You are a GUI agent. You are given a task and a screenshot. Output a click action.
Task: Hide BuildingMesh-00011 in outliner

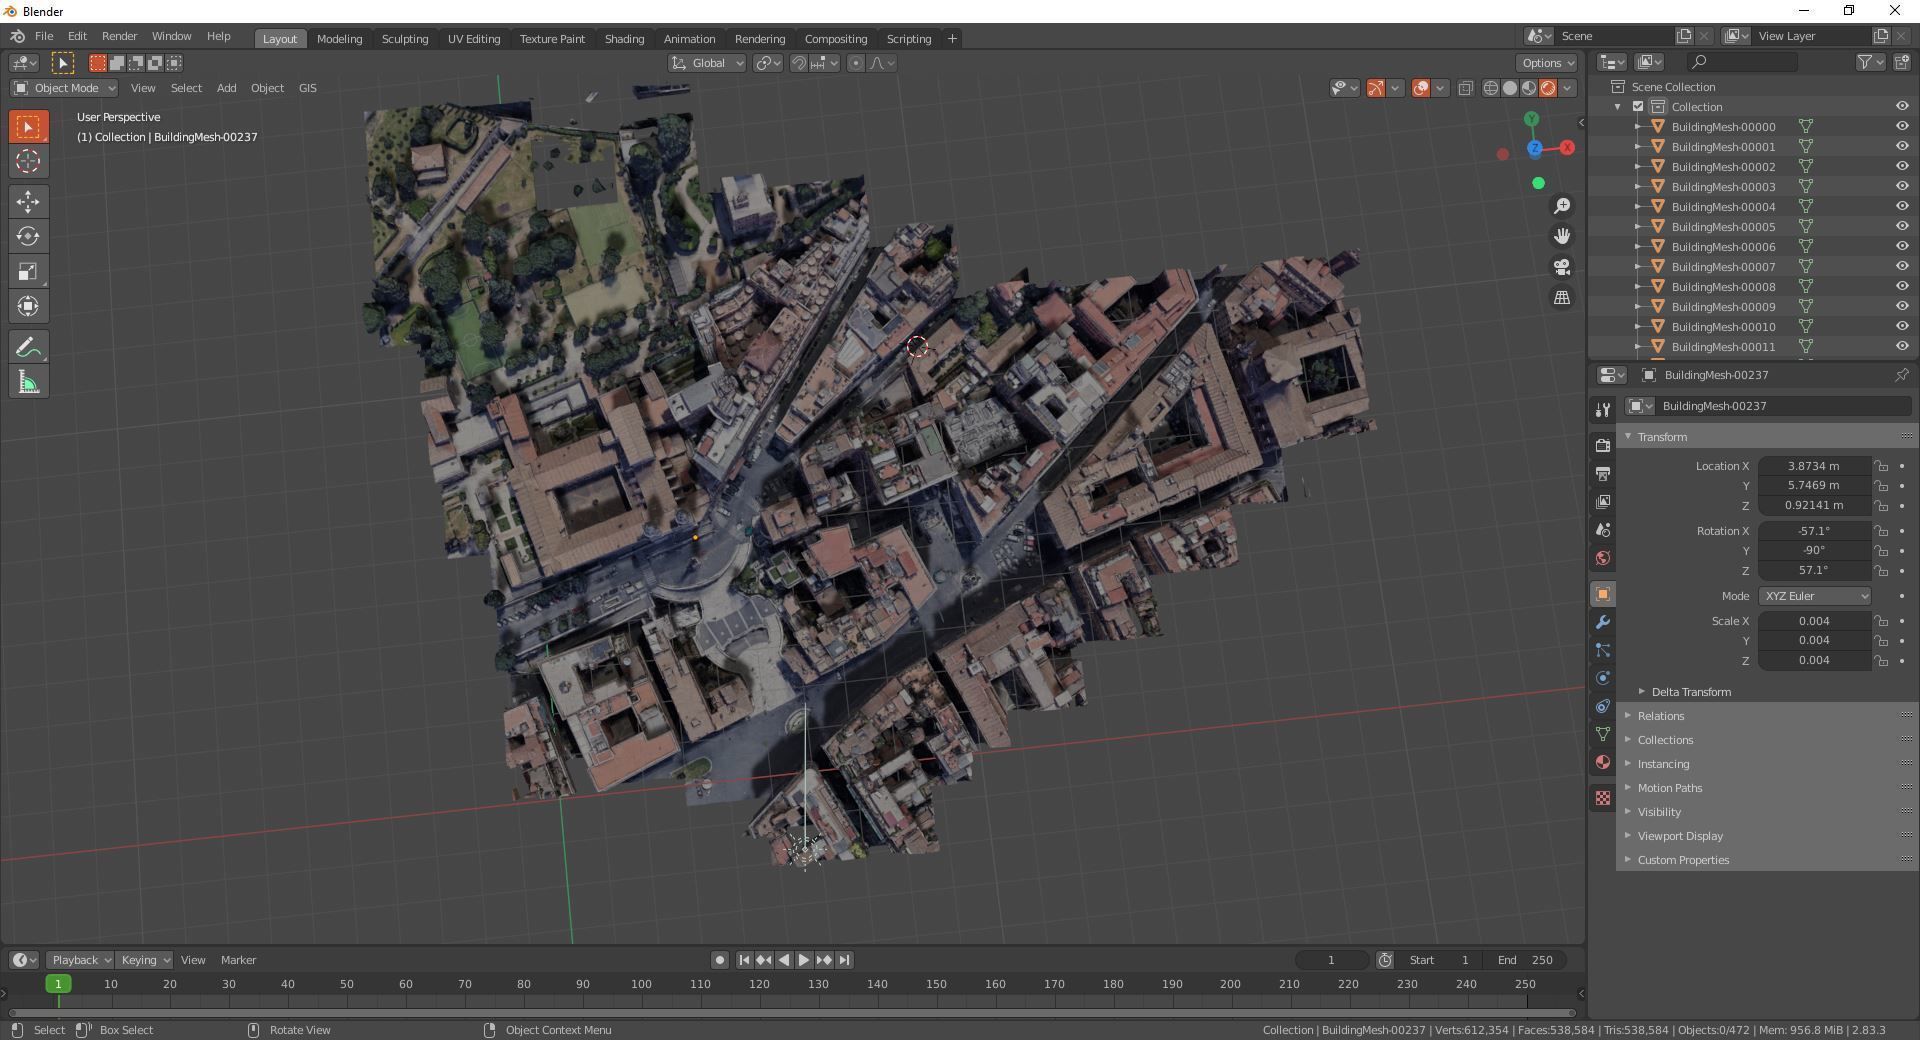pos(1902,346)
